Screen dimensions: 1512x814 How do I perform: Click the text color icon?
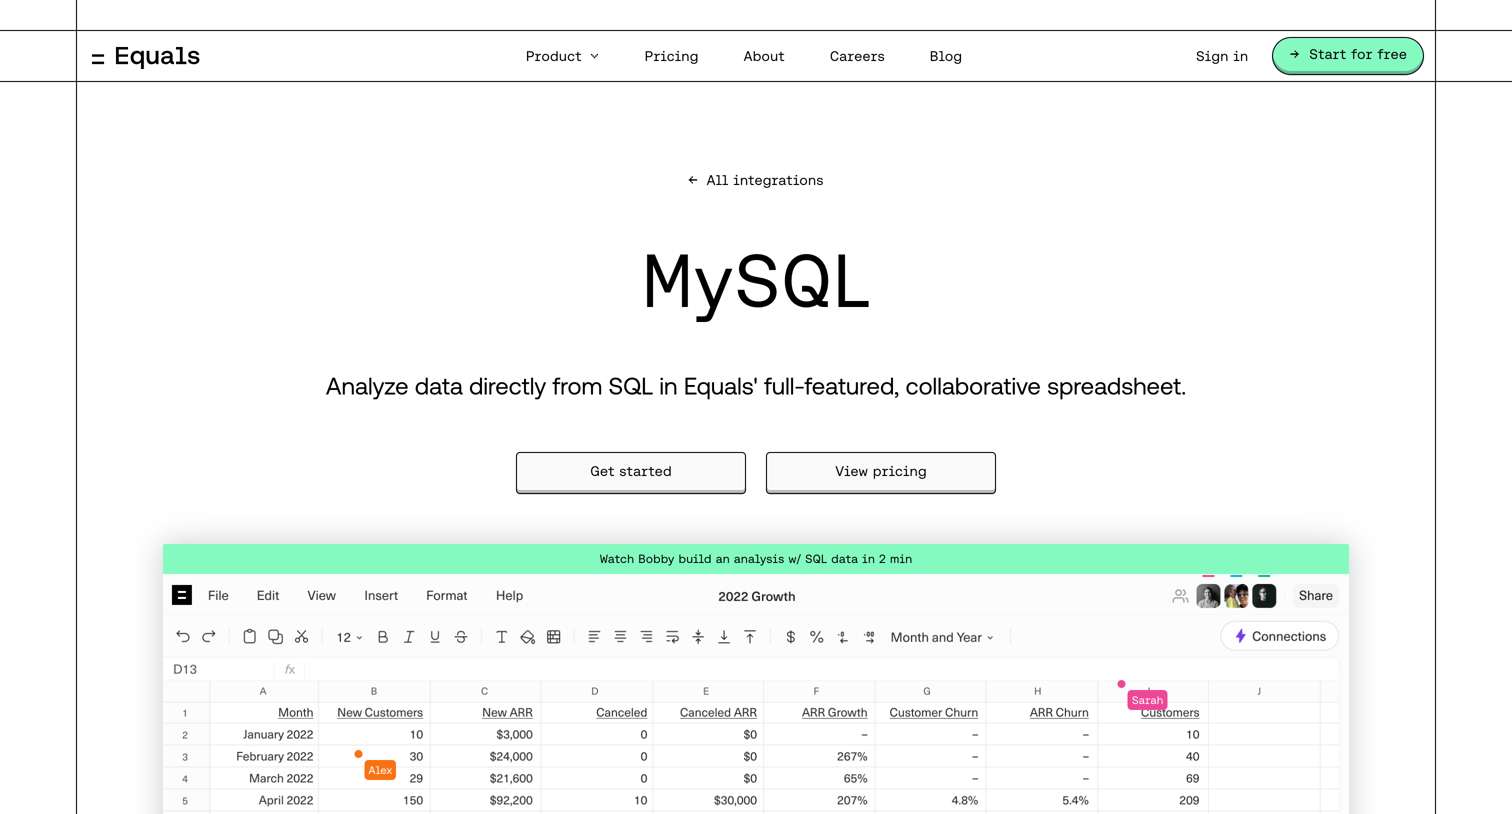502,637
